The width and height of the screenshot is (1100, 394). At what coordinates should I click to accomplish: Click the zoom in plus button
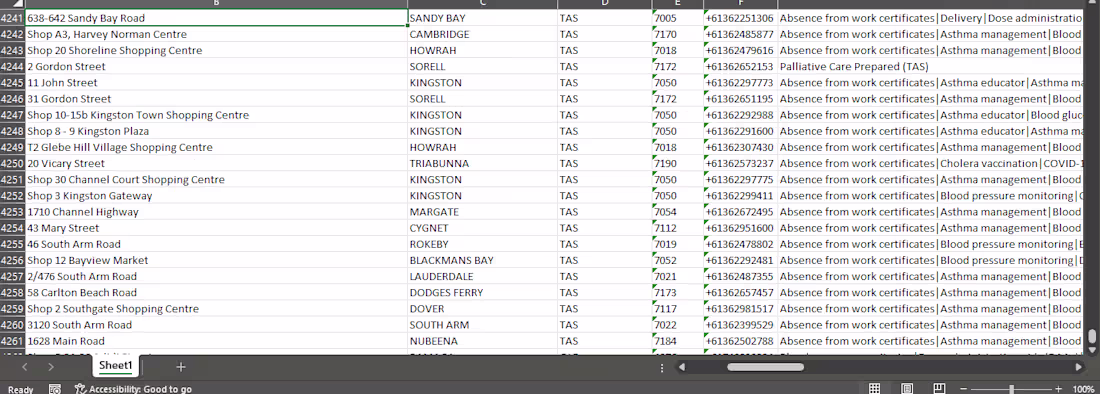[1059, 389]
